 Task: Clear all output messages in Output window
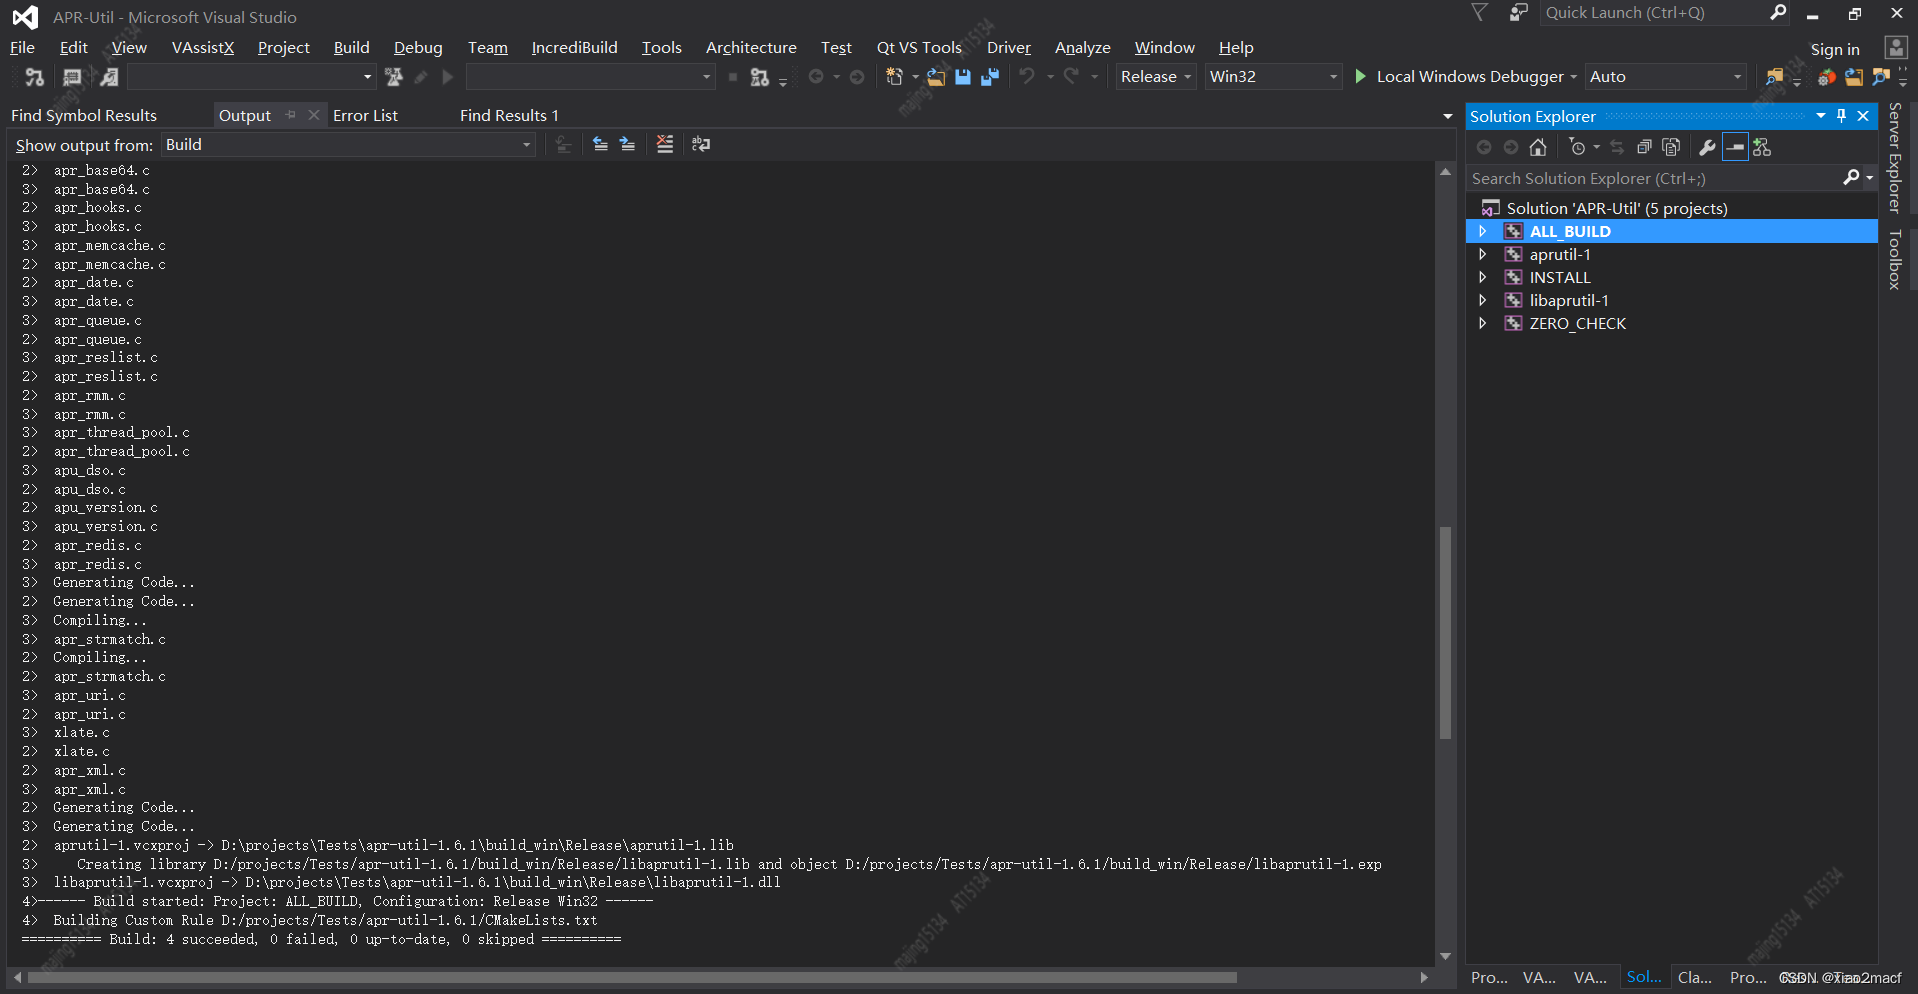click(665, 144)
